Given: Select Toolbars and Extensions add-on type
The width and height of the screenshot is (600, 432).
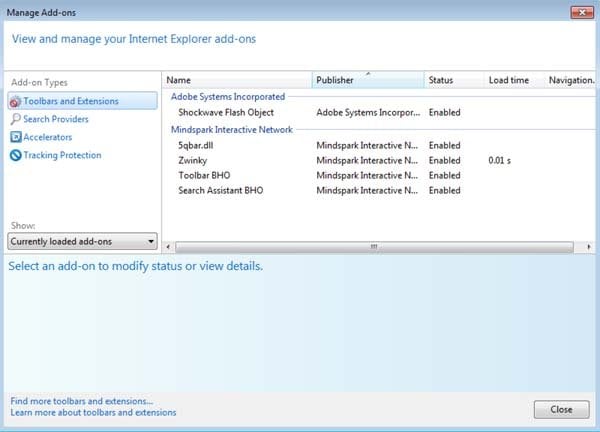Looking at the screenshot, I should 82,101.
